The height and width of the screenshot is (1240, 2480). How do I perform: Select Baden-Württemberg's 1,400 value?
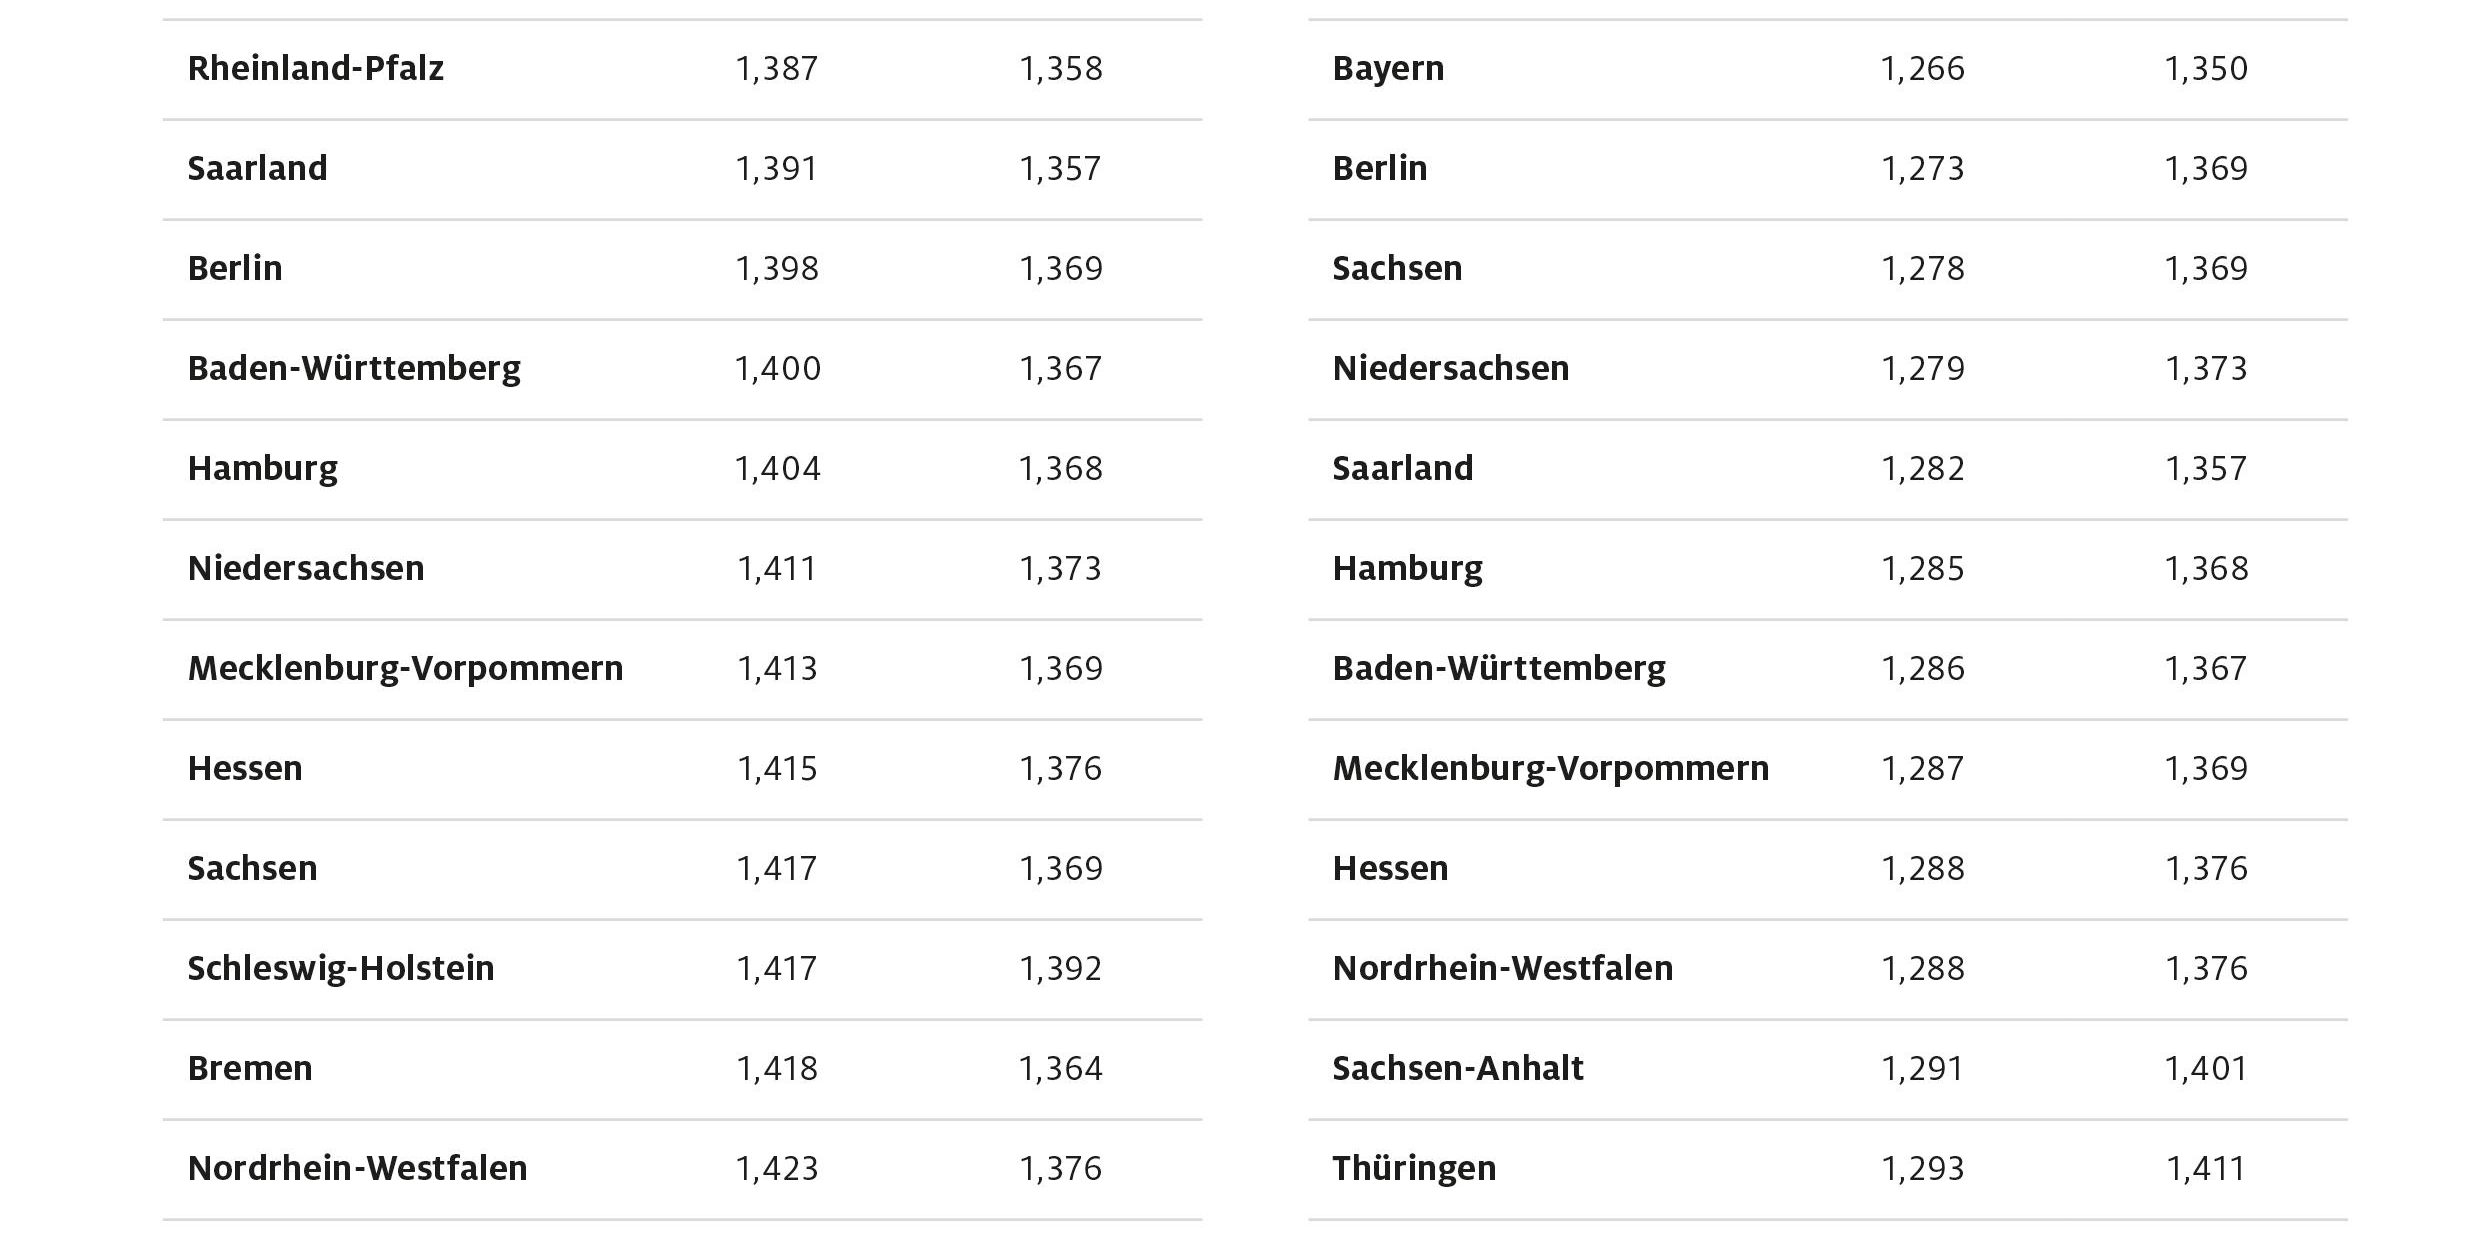777,368
